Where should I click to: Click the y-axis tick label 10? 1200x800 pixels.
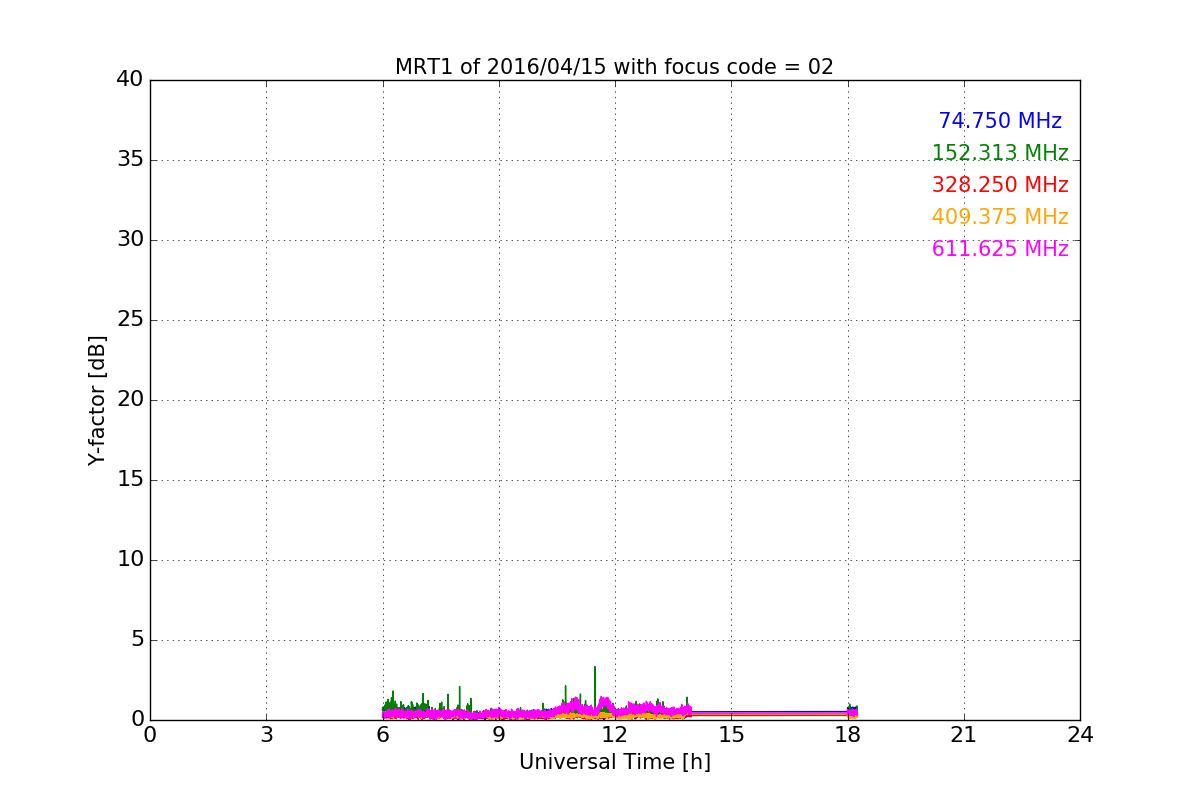tap(130, 560)
